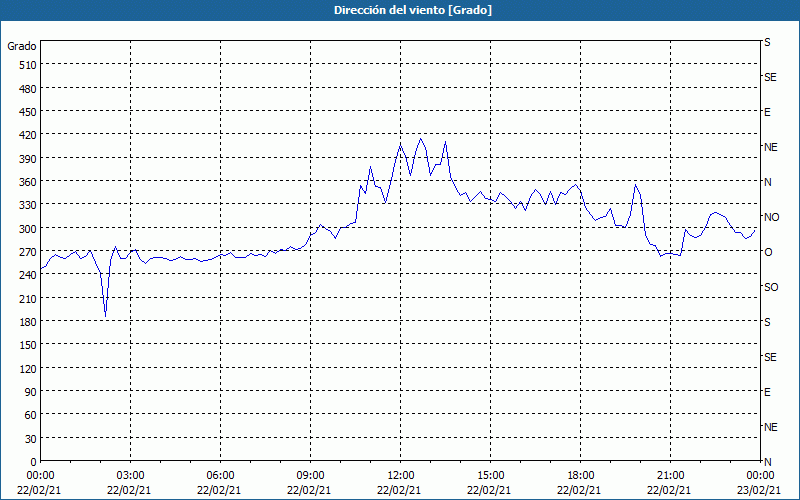The image size is (800, 500).
Task: Click the "21:00" time axis label
Action: coord(670,476)
